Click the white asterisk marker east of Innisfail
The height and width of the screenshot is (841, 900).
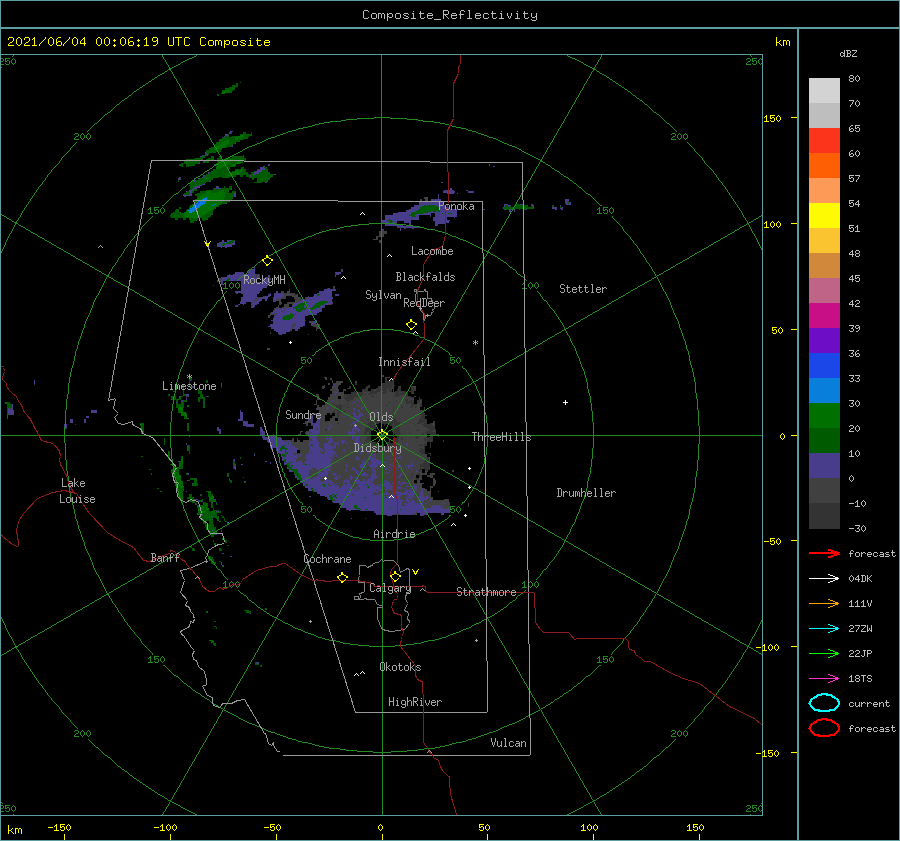[475, 343]
